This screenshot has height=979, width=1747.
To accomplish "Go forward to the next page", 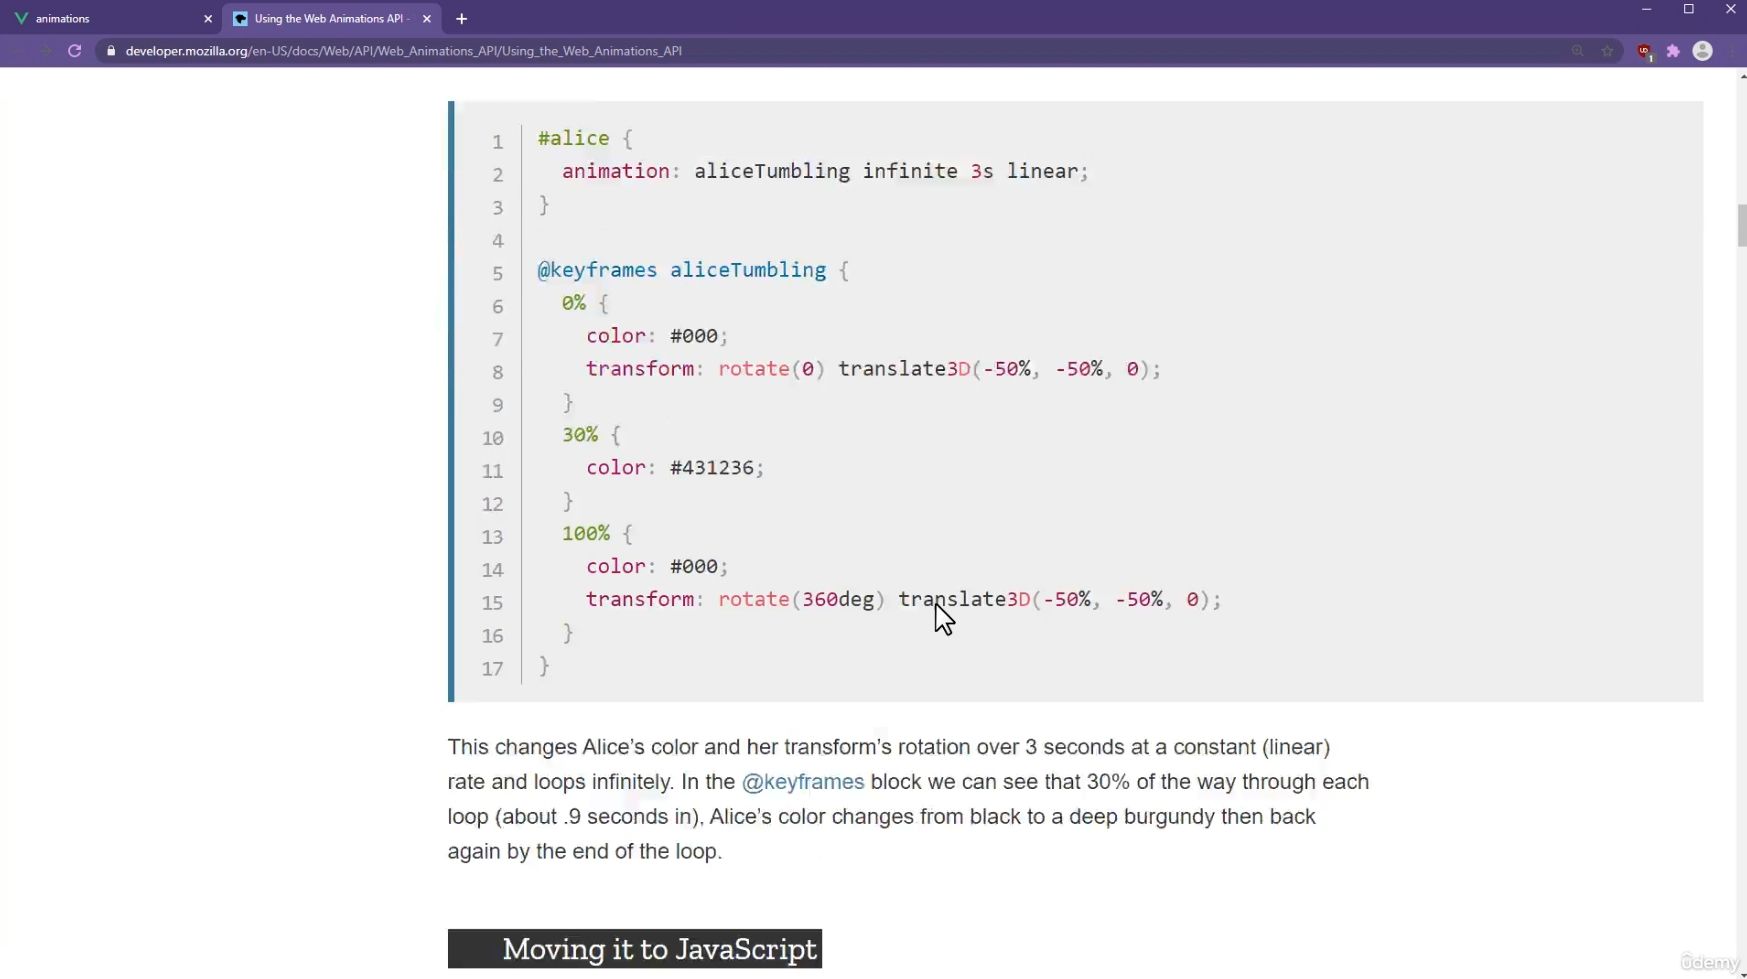I will [46, 51].
